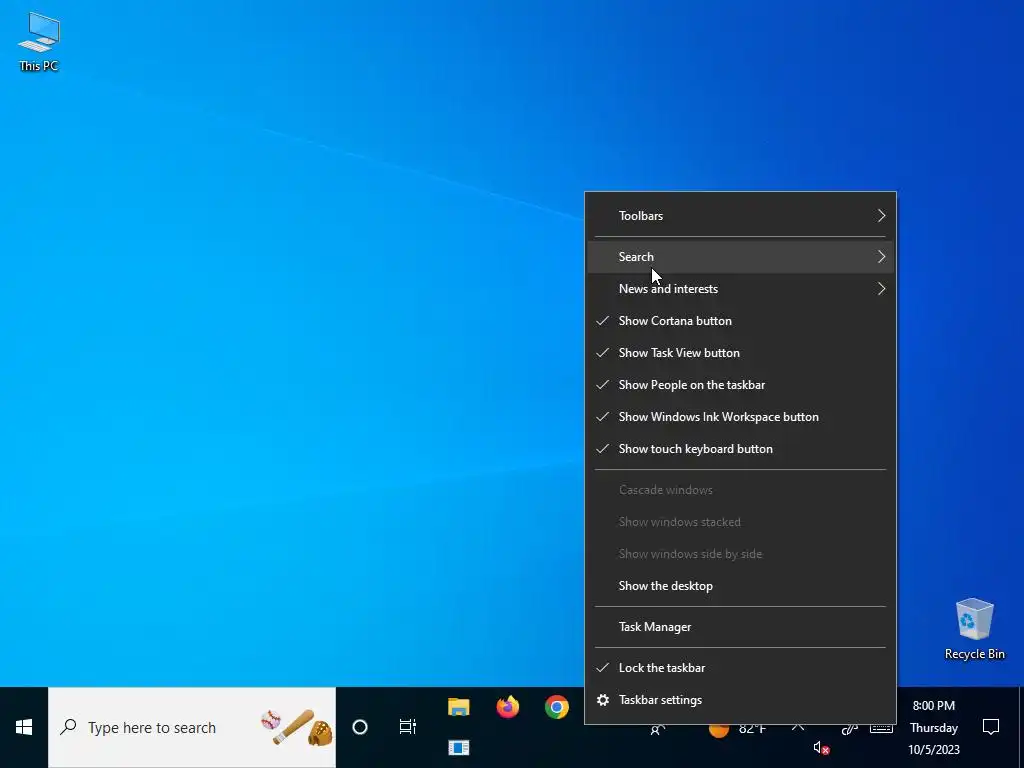Expand the Search submenu

(741, 257)
